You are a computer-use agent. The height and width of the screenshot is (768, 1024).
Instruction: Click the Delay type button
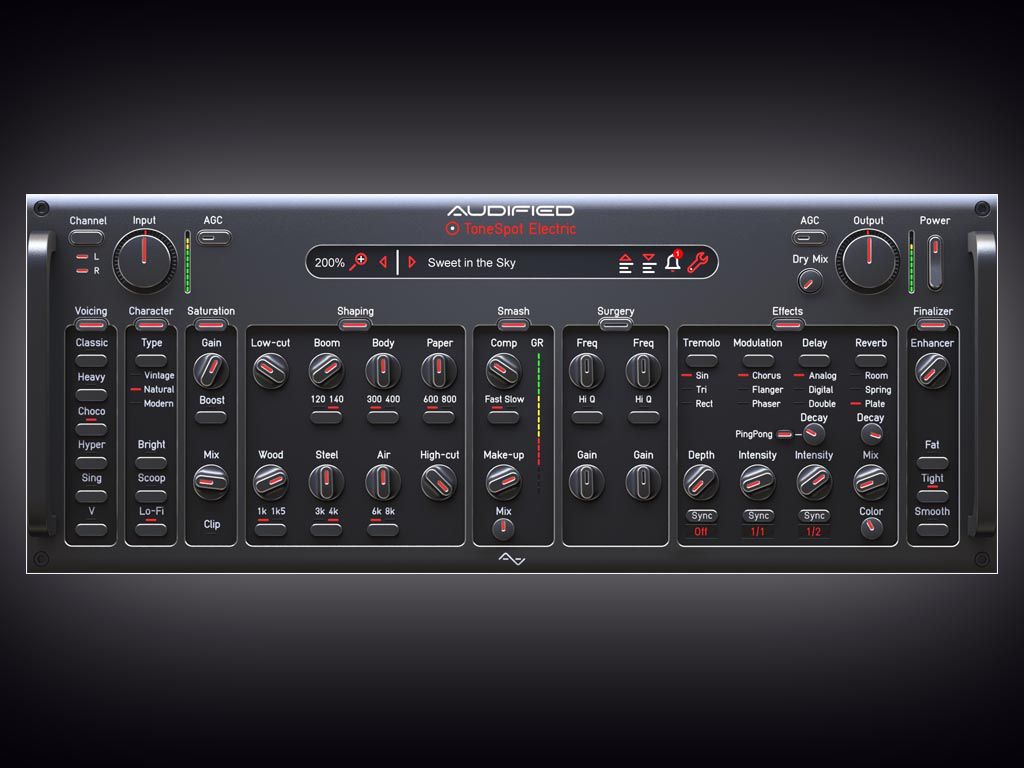point(814,360)
